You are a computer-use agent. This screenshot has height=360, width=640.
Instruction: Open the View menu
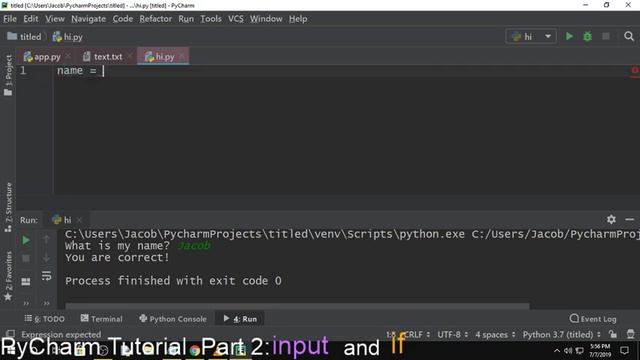55,19
